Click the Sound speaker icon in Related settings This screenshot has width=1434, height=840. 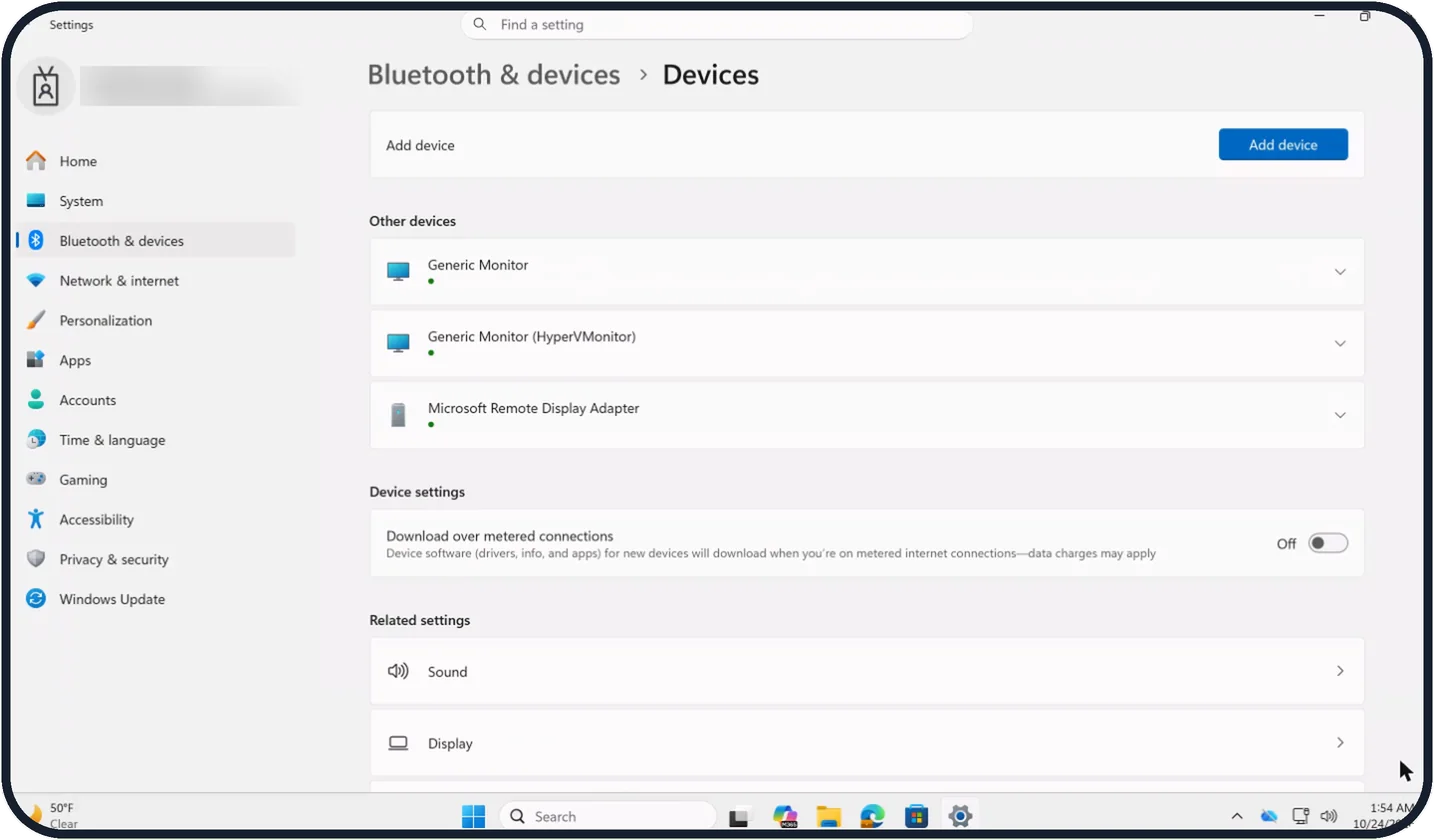(398, 671)
